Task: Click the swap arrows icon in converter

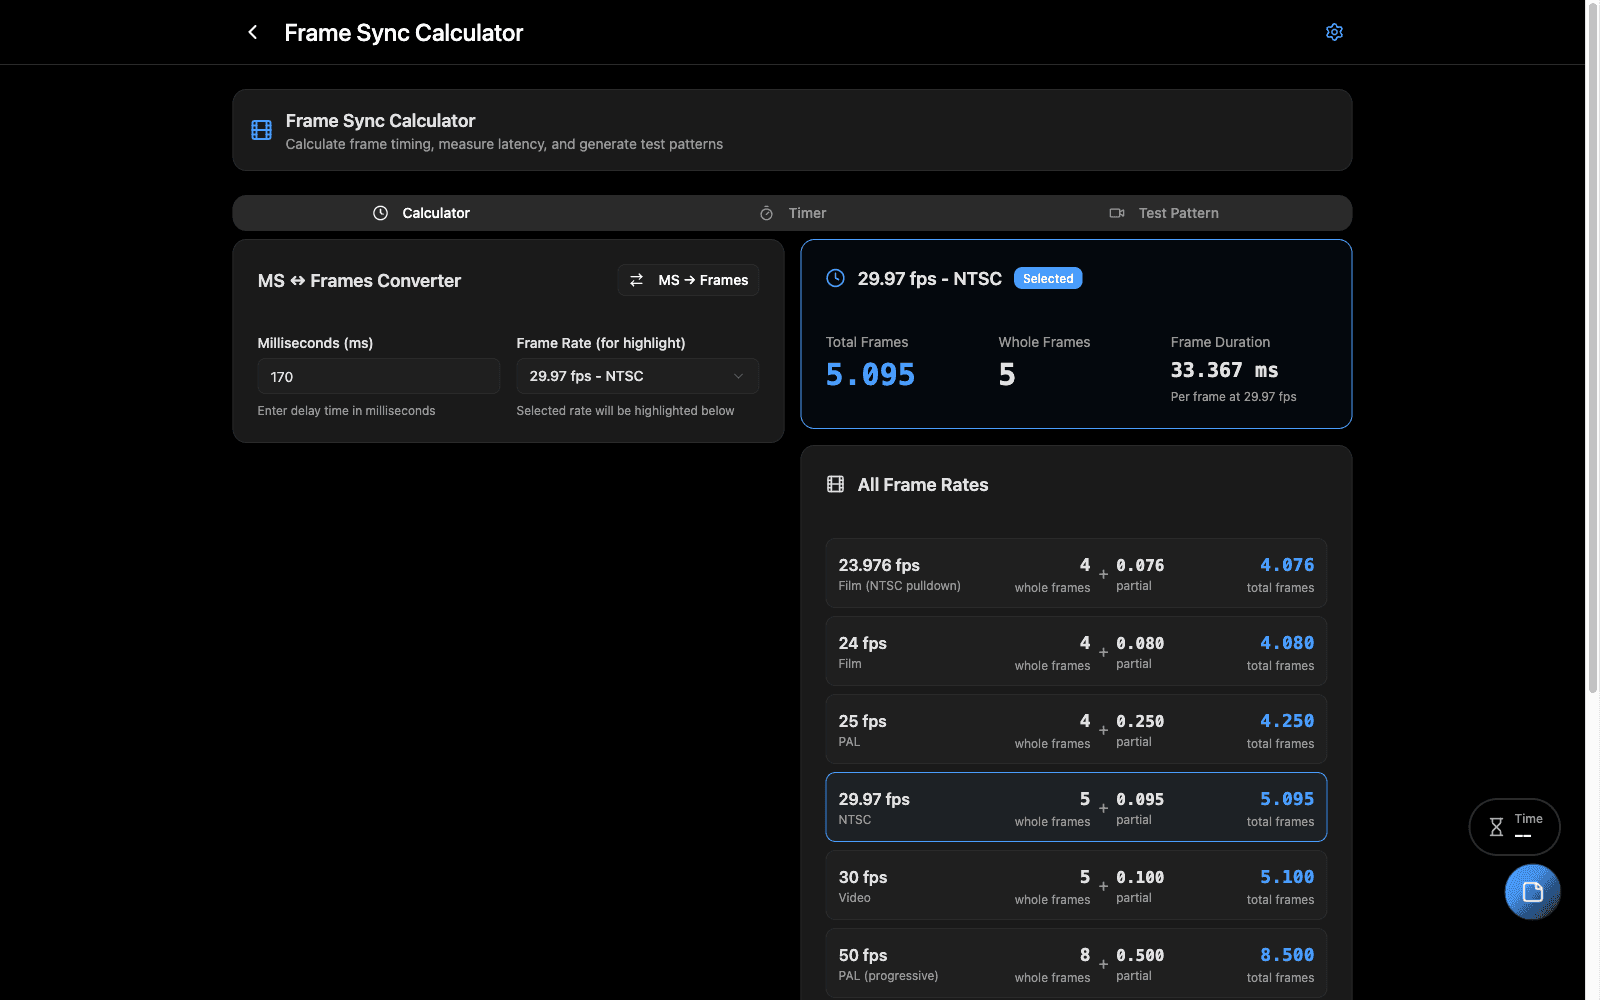Action: point(636,280)
